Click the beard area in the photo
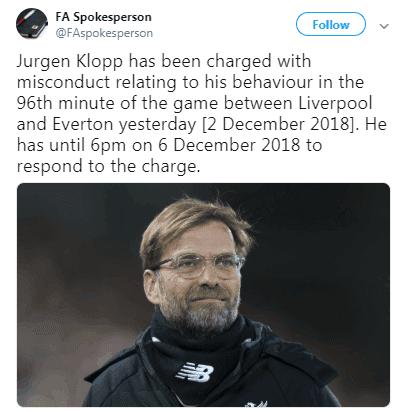The width and height of the screenshot is (393, 412). [200, 313]
